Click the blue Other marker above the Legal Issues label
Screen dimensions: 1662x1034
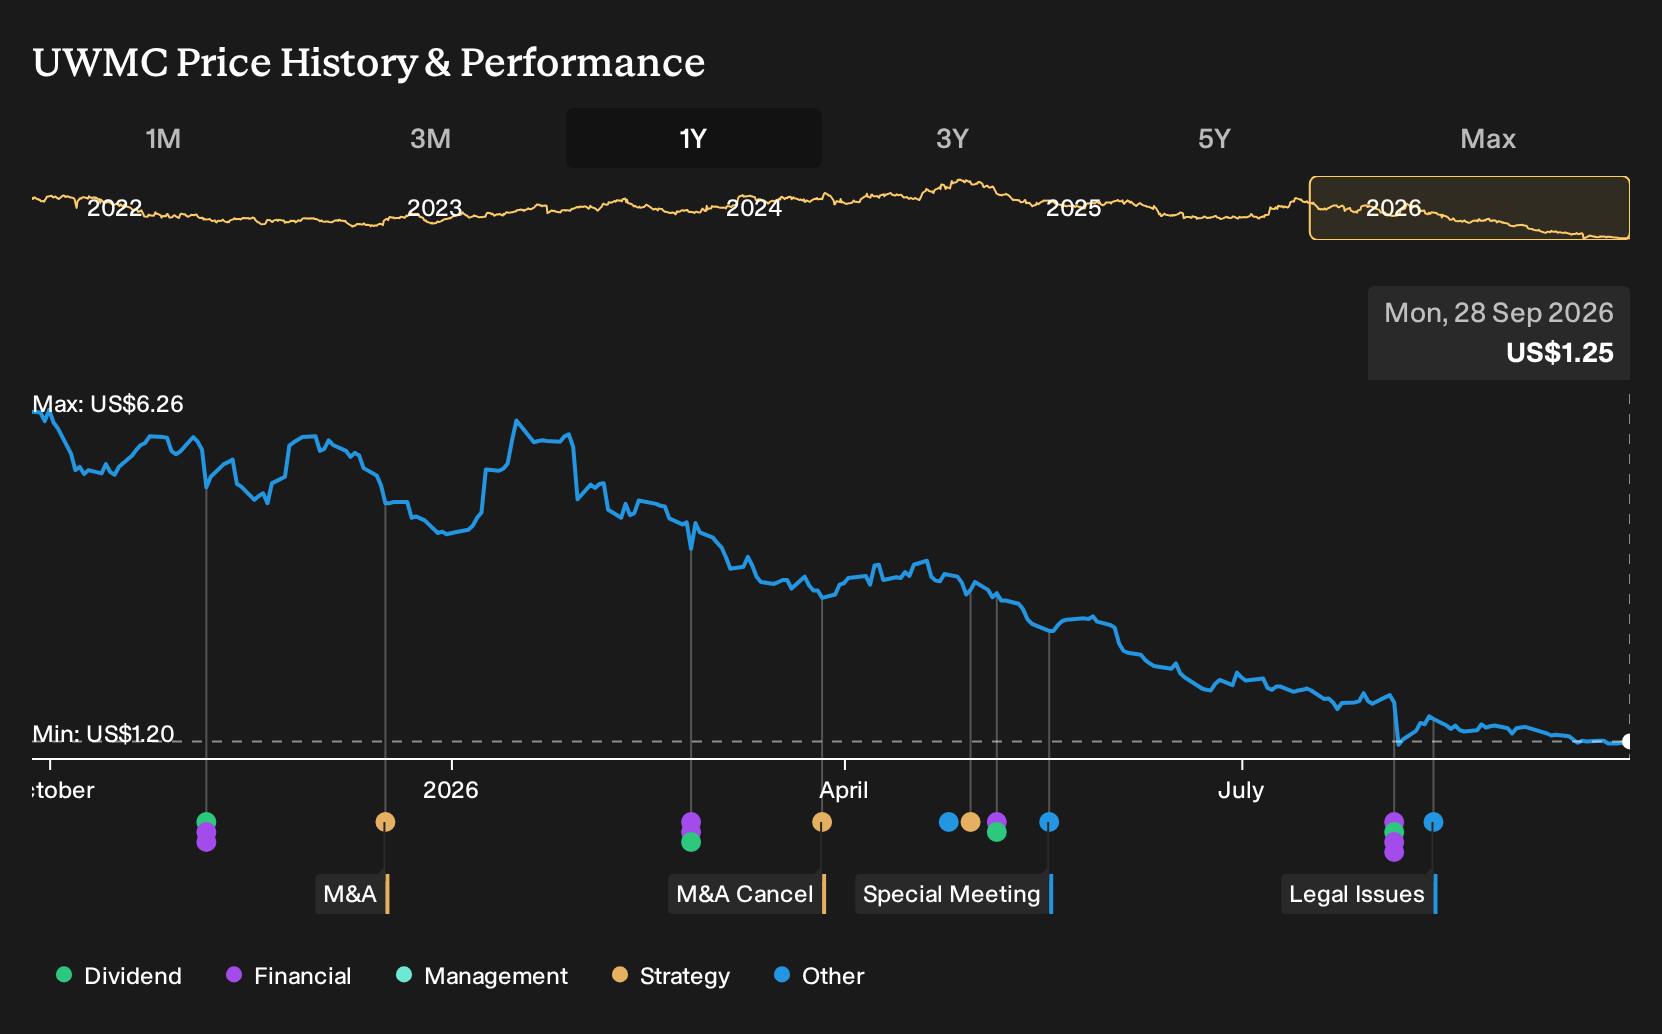1433,822
